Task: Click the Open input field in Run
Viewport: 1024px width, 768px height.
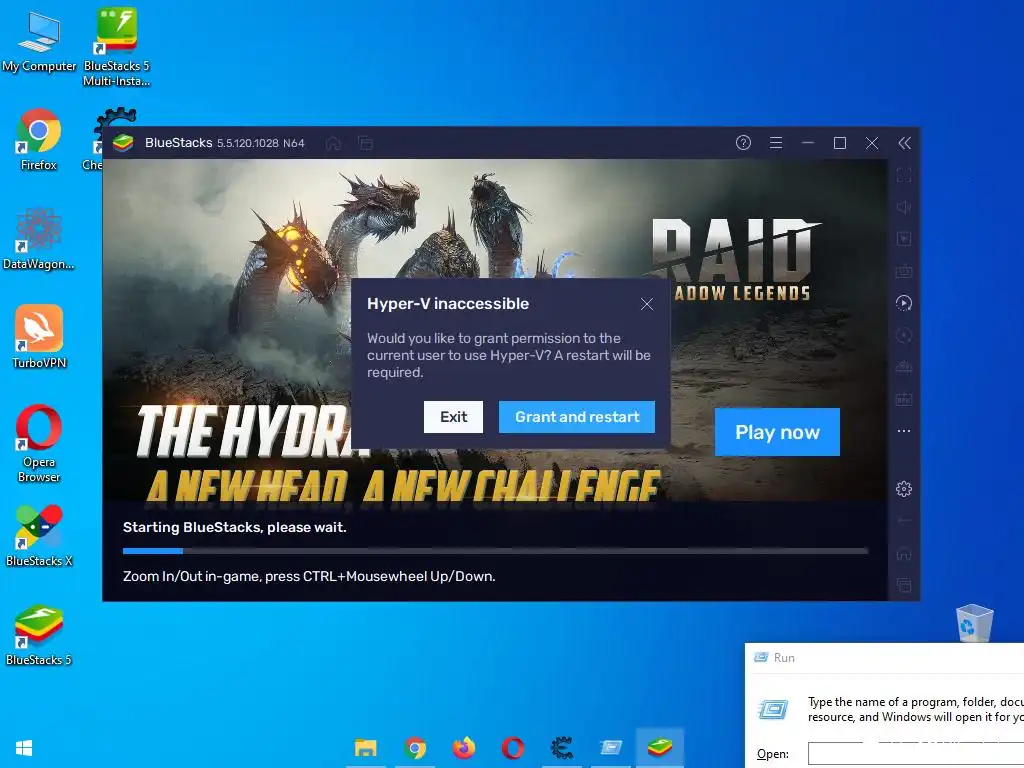Action: pos(916,754)
